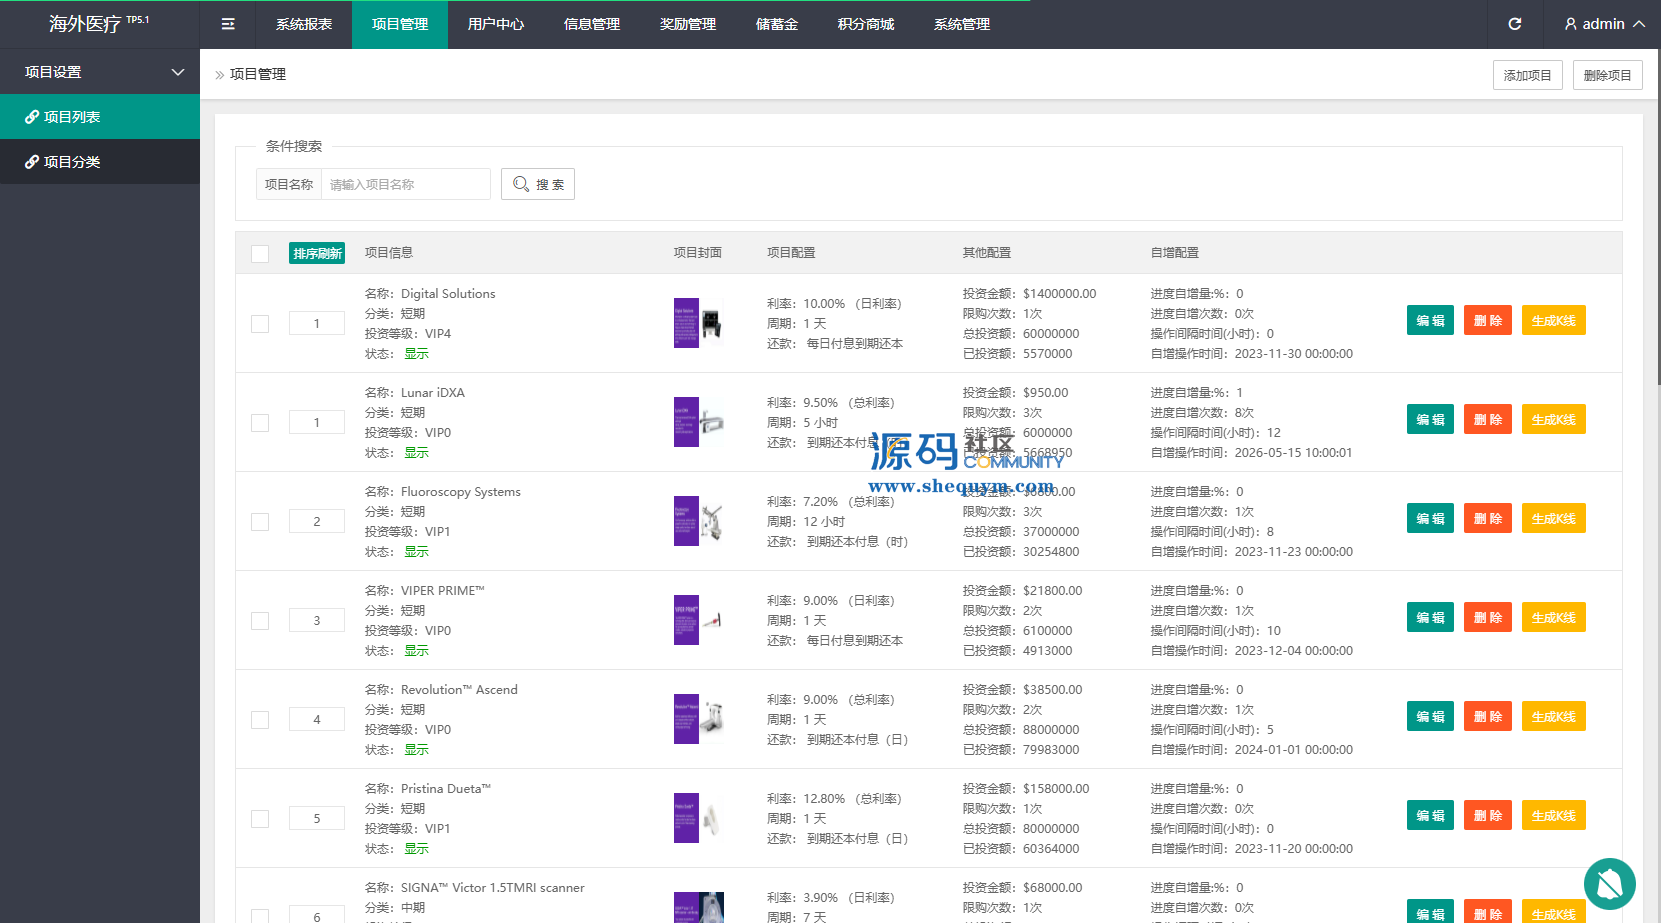
Task: Focus the 项目名称 search input
Action: [x=406, y=184]
